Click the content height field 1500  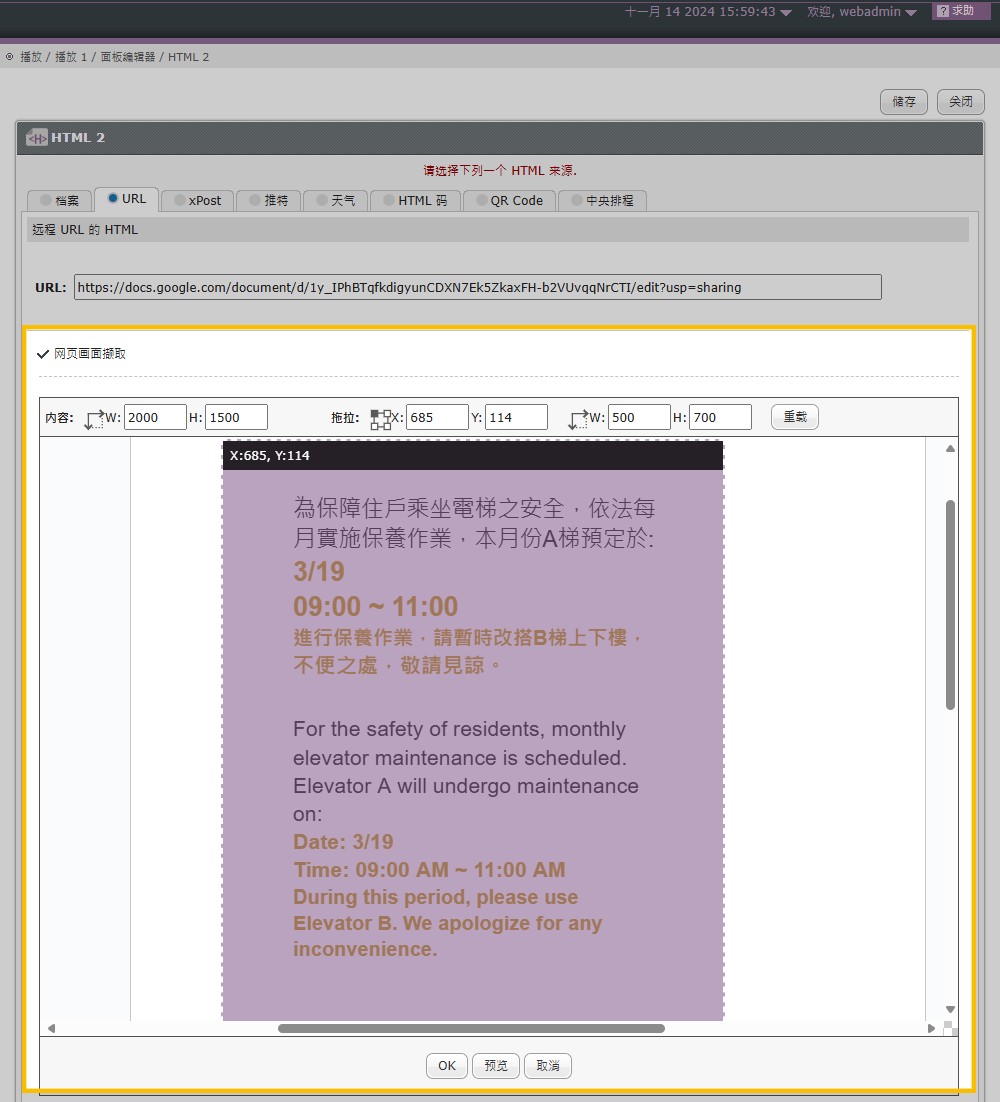236,417
